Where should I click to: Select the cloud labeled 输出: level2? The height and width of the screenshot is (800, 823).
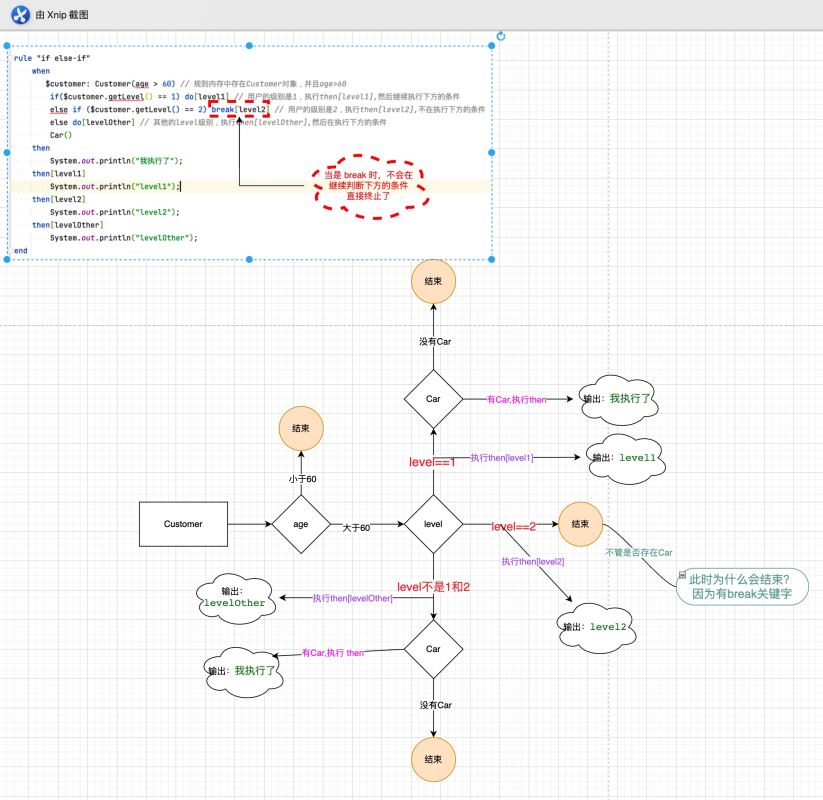(x=596, y=628)
